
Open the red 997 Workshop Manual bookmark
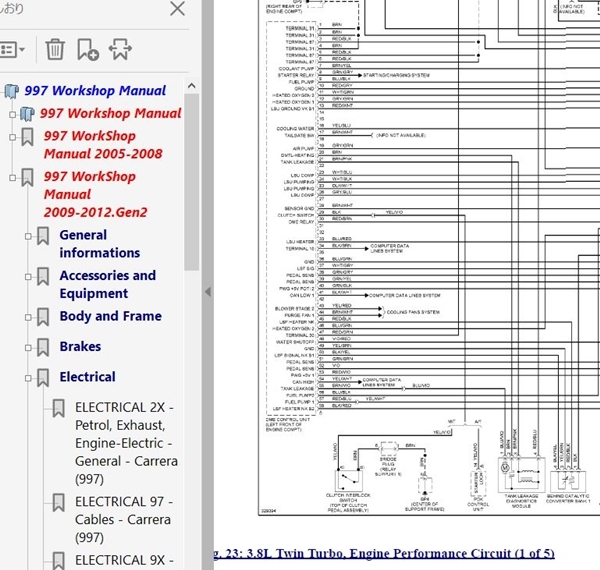(x=111, y=113)
